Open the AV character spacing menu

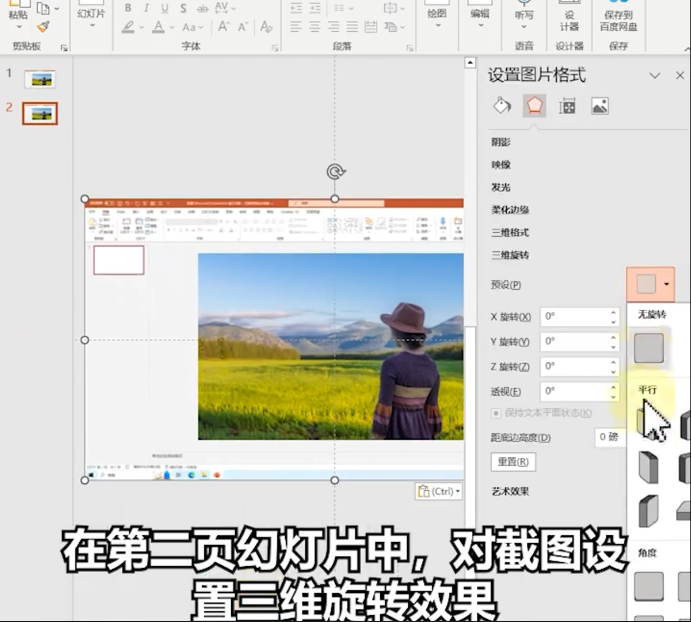[x=225, y=7]
